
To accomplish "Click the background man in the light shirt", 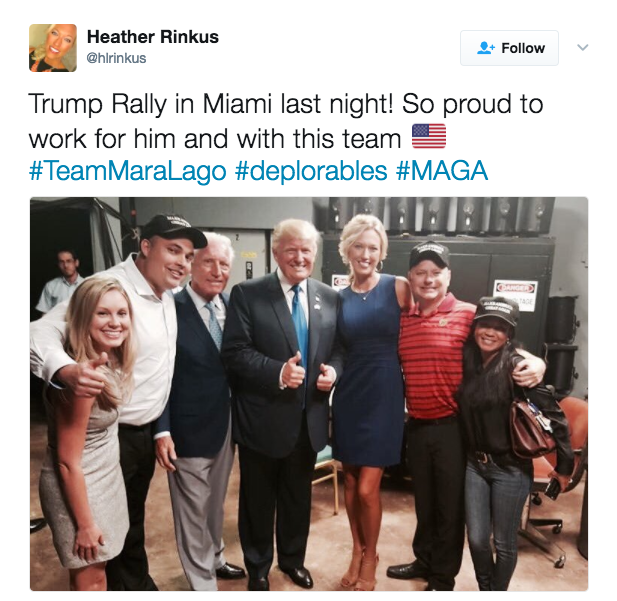I will coord(62,283).
